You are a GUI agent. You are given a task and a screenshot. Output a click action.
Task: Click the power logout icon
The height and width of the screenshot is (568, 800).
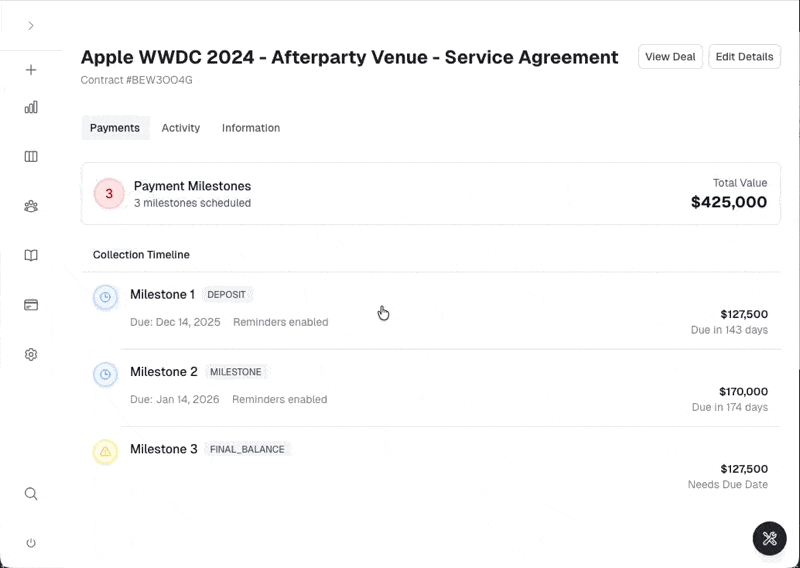pyautogui.click(x=31, y=543)
